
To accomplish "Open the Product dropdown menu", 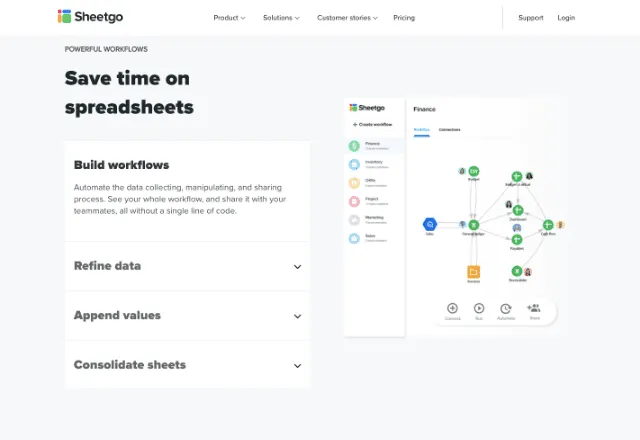I will tap(229, 18).
